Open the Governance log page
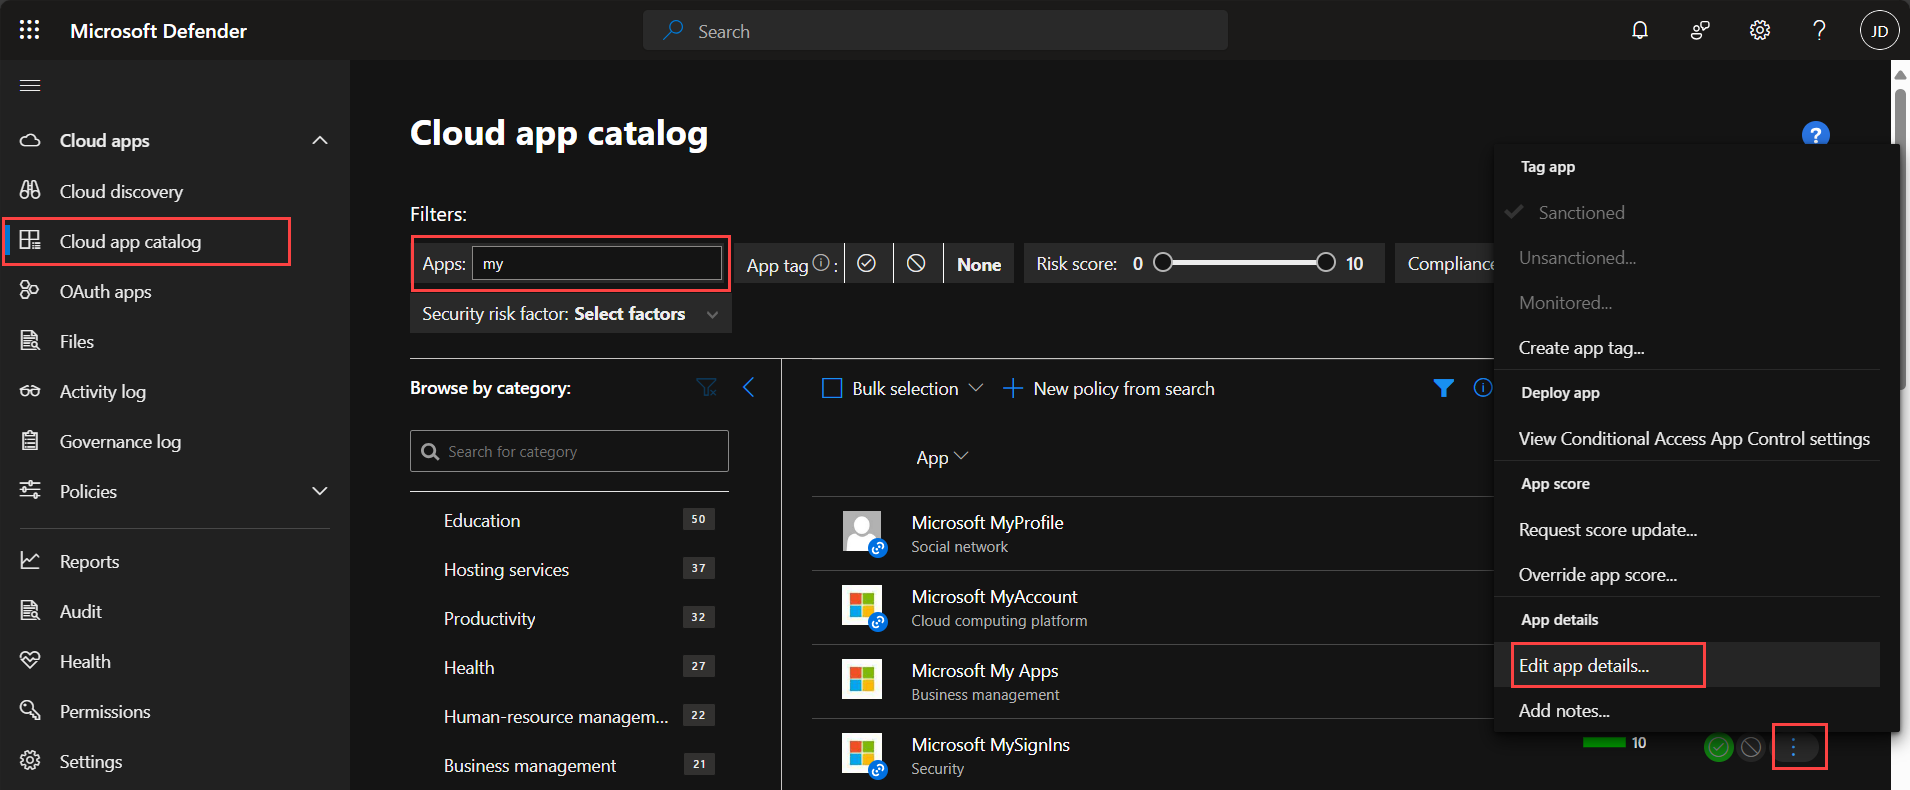 [x=120, y=441]
